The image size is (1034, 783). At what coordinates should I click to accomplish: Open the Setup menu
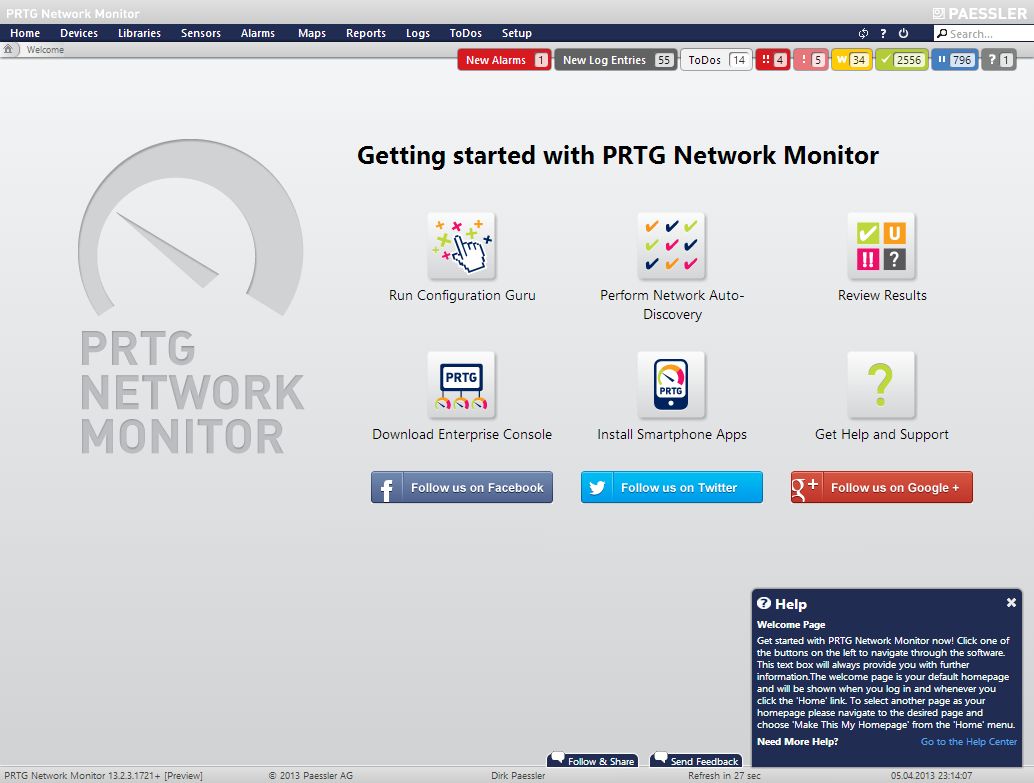517,33
